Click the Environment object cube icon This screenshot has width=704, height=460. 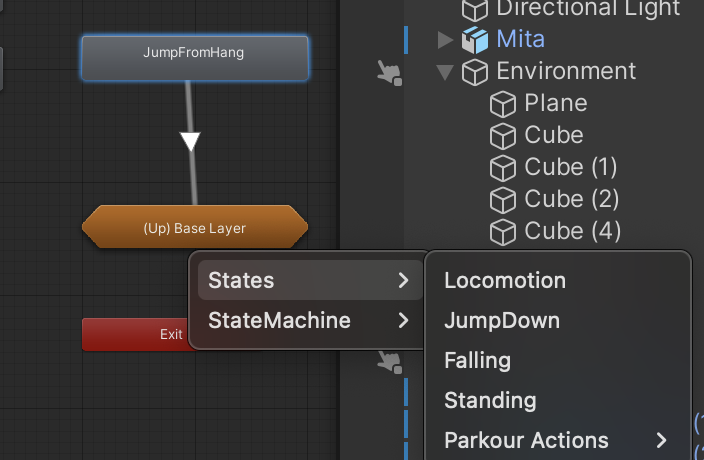pyautogui.click(x=474, y=72)
